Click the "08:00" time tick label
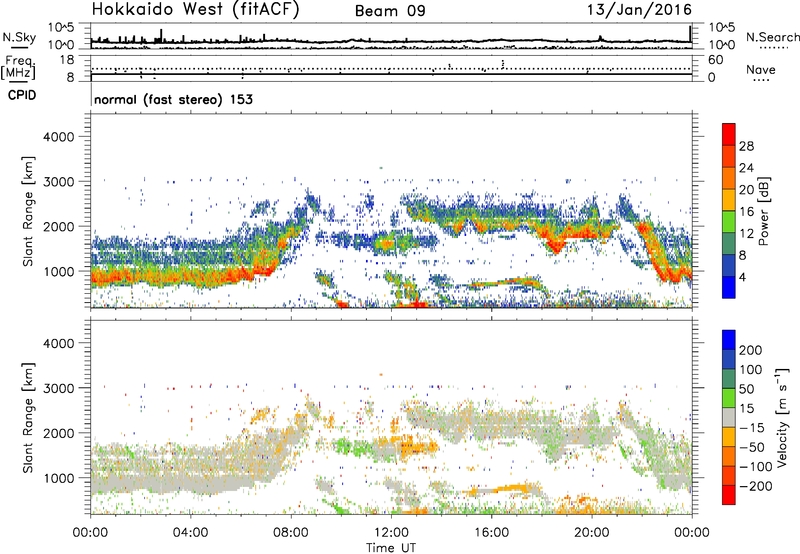This screenshot has height=554, width=800. tap(291, 533)
